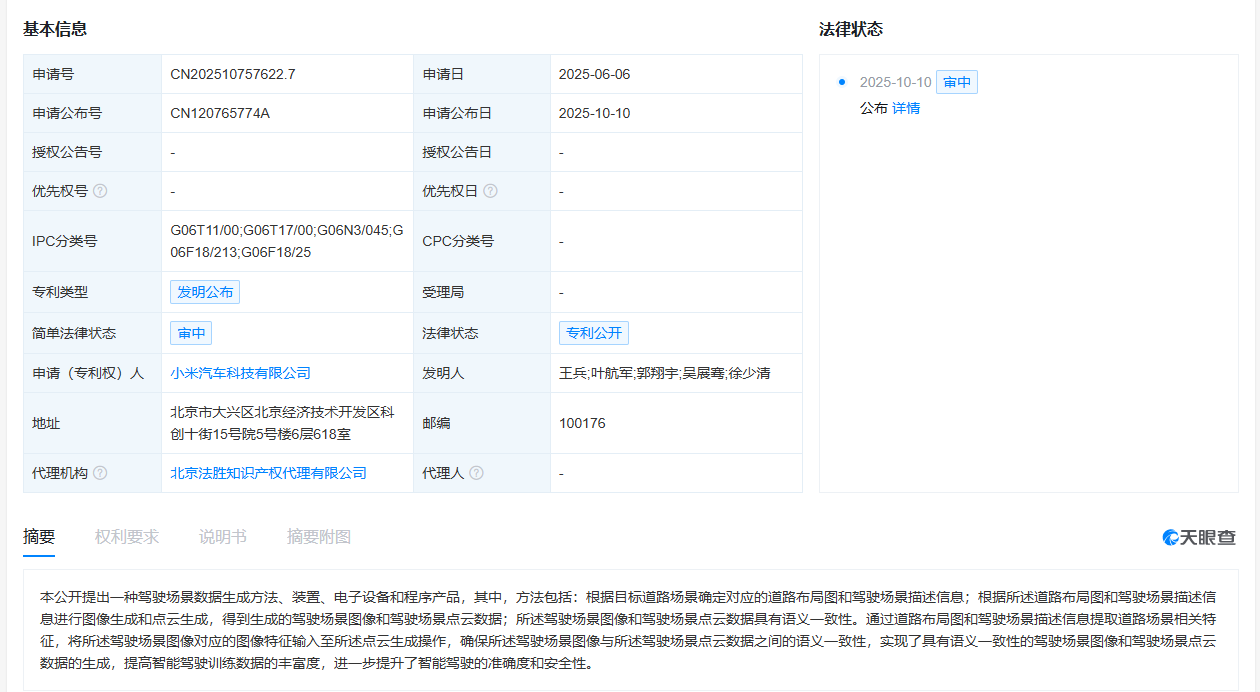The image size is (1260, 692).
Task: Click the 审中 tag in 简单法律状态 row
Action: pyautogui.click(x=190, y=332)
